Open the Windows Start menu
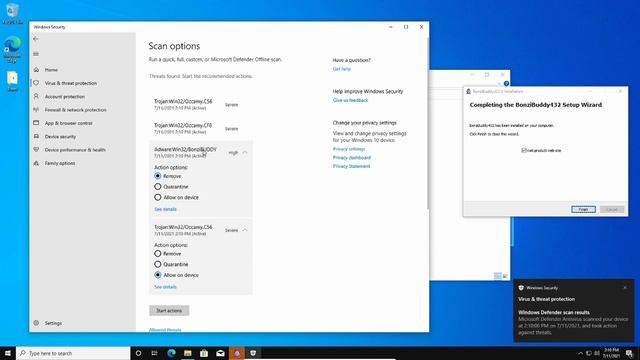This screenshot has width=640, height=360. (8, 353)
